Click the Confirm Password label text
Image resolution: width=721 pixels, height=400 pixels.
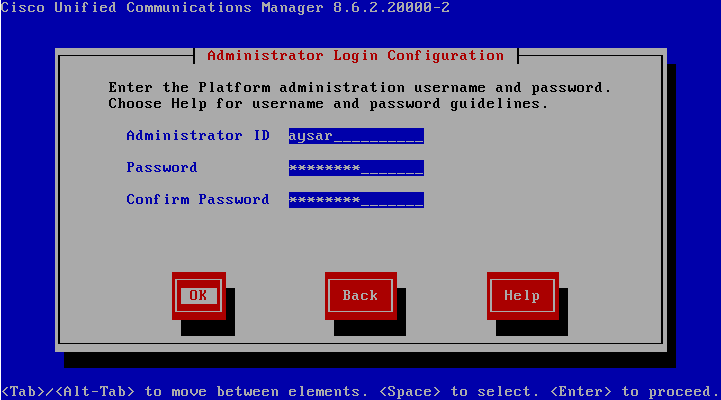198,200
